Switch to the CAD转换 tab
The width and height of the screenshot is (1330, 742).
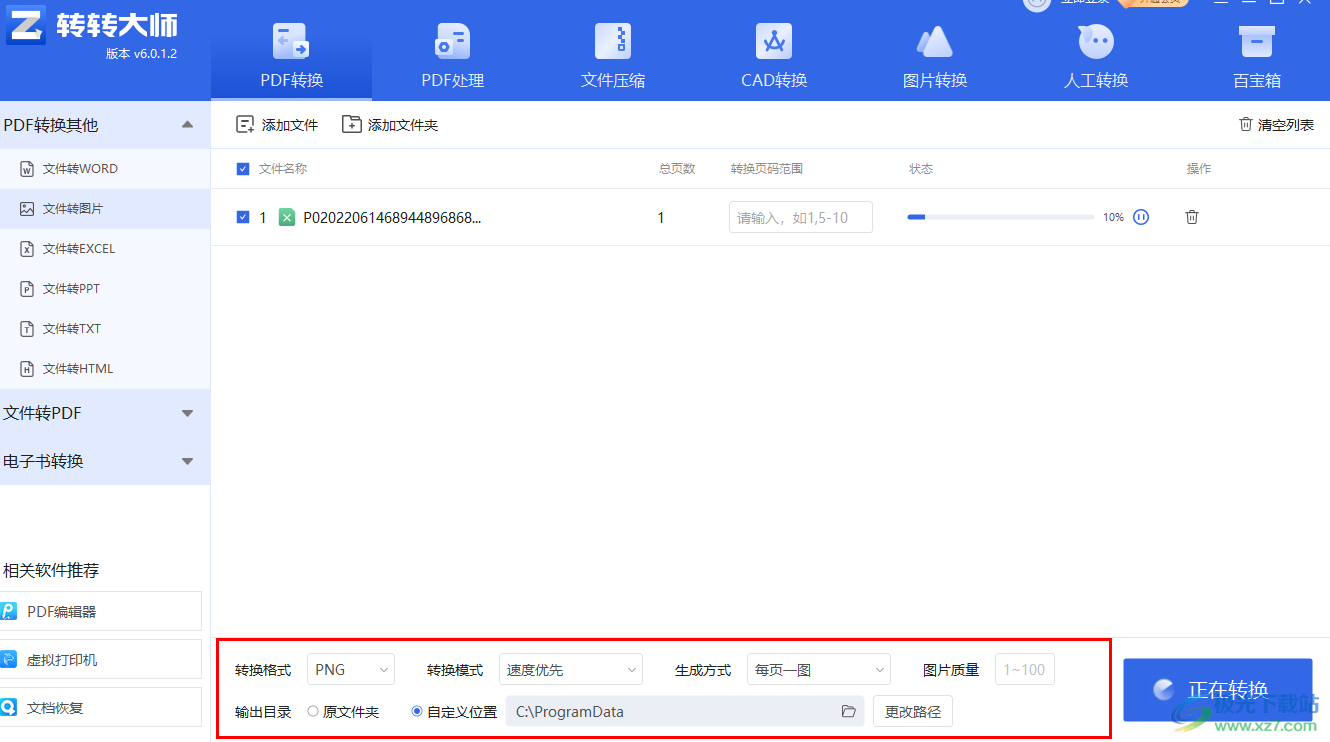(774, 55)
